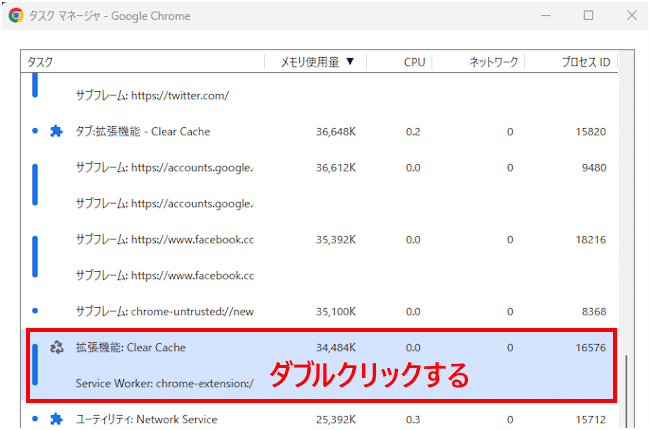
Task: Select first www.facebook subframe row
Action: click(x=319, y=240)
